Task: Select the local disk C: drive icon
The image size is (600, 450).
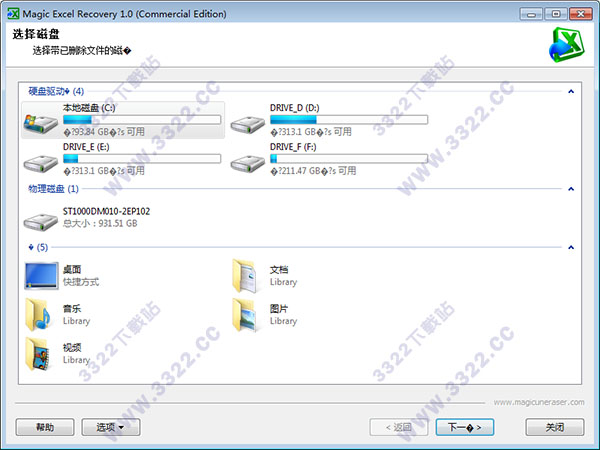Action: click(x=41, y=124)
